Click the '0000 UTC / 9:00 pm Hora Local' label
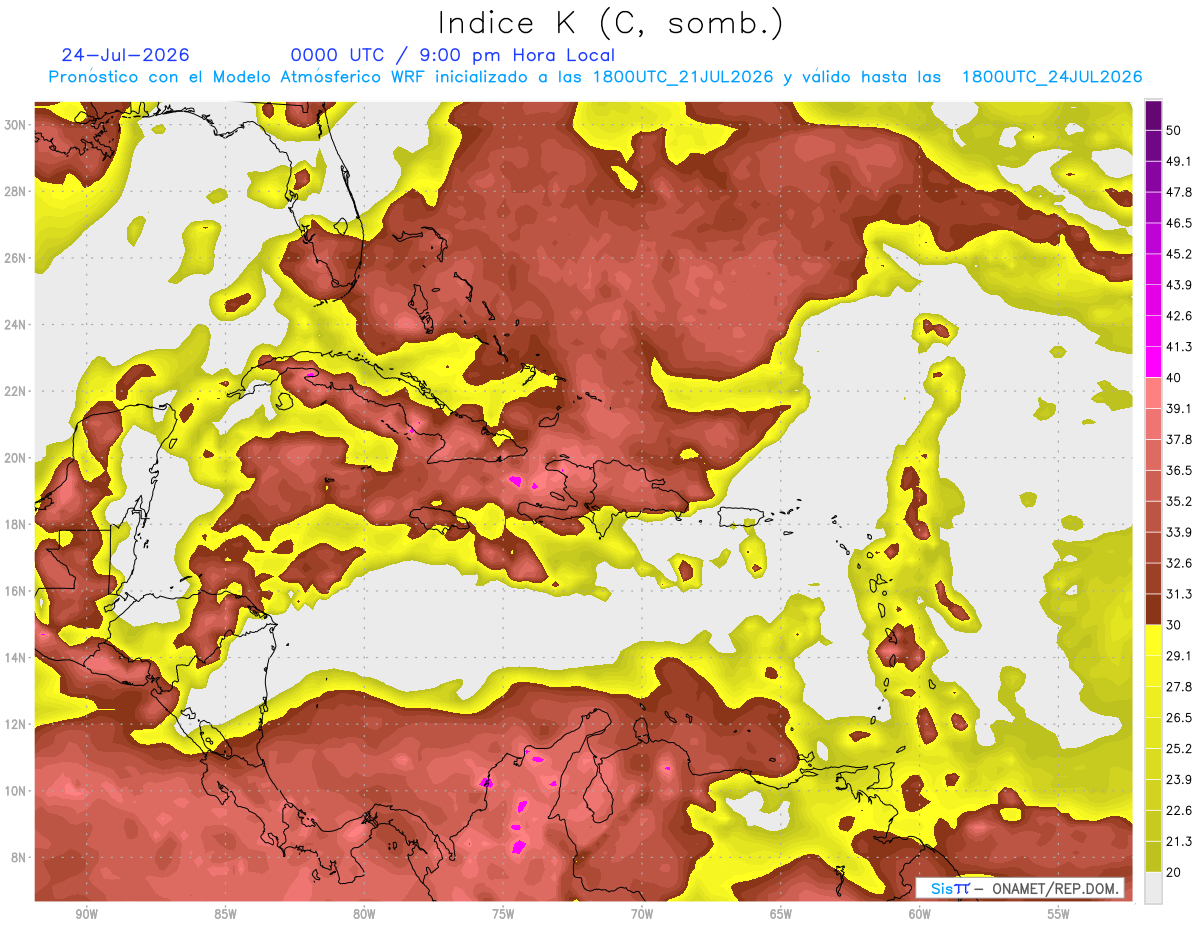This screenshot has height=927, width=1200. point(453,55)
